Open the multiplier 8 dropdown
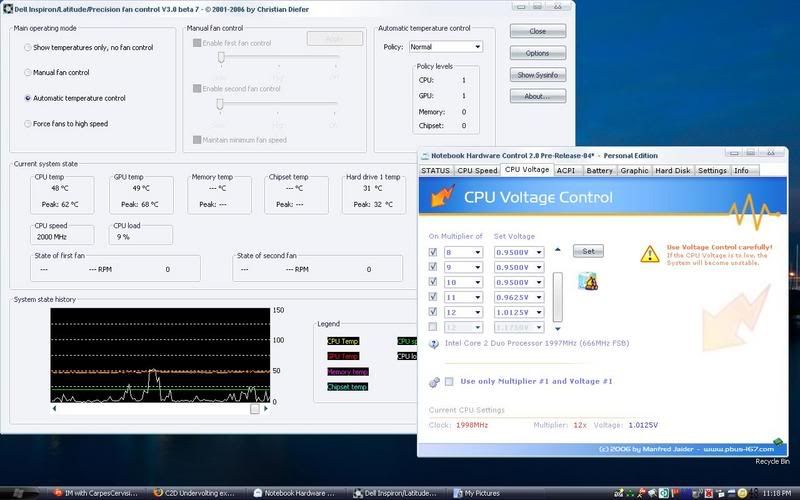 click(463, 252)
